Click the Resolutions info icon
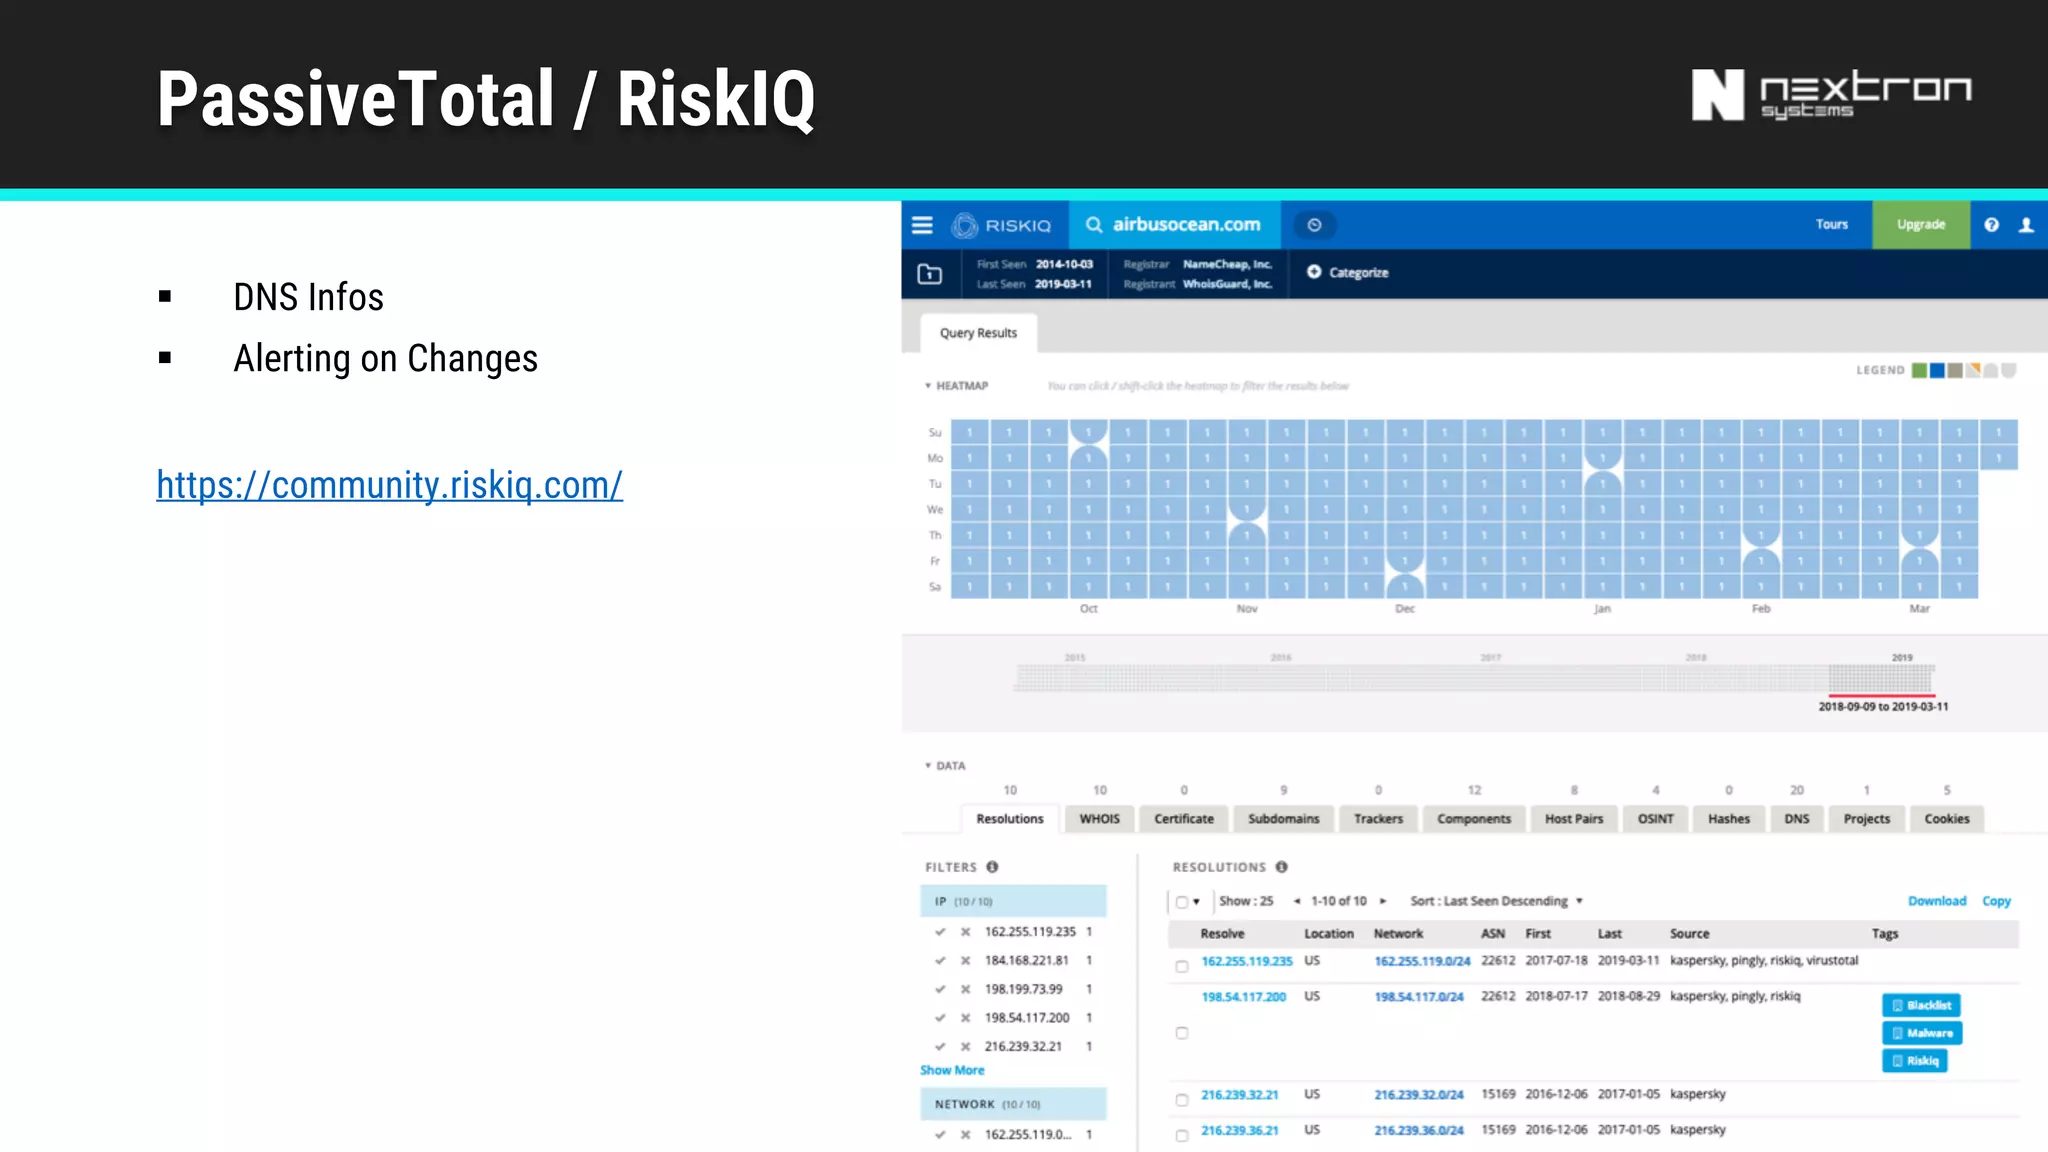 1281,867
